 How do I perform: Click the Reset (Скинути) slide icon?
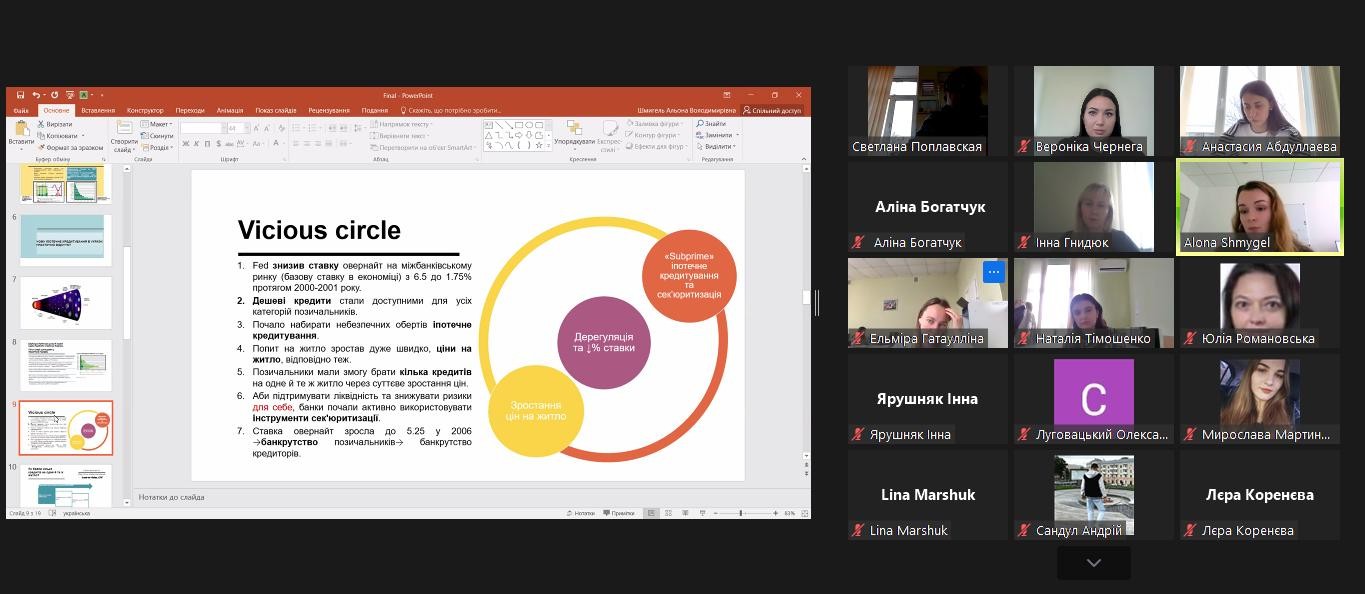[x=145, y=136]
